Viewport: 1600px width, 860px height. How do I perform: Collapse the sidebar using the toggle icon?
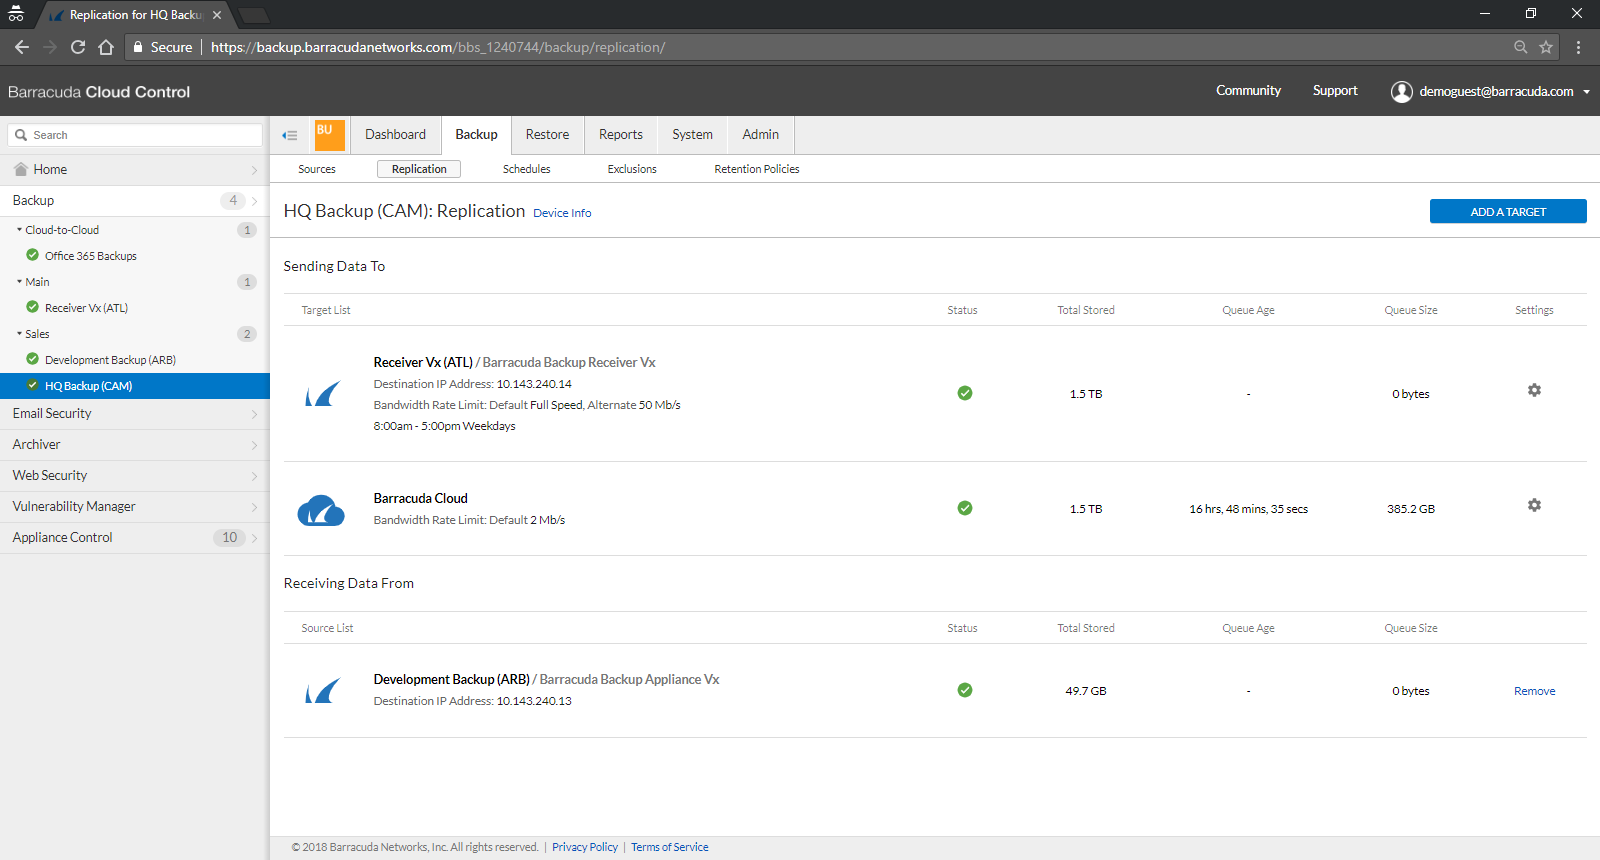coord(290,135)
